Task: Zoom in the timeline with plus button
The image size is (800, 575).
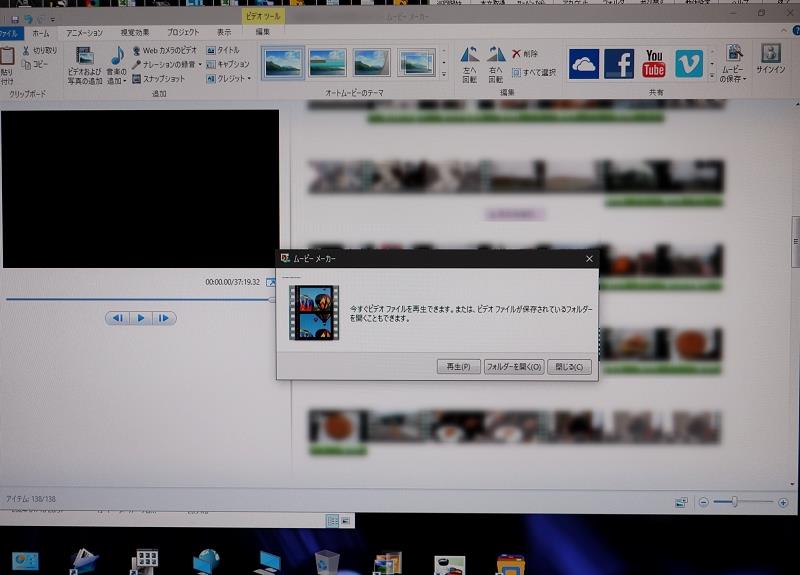Action: (783, 503)
